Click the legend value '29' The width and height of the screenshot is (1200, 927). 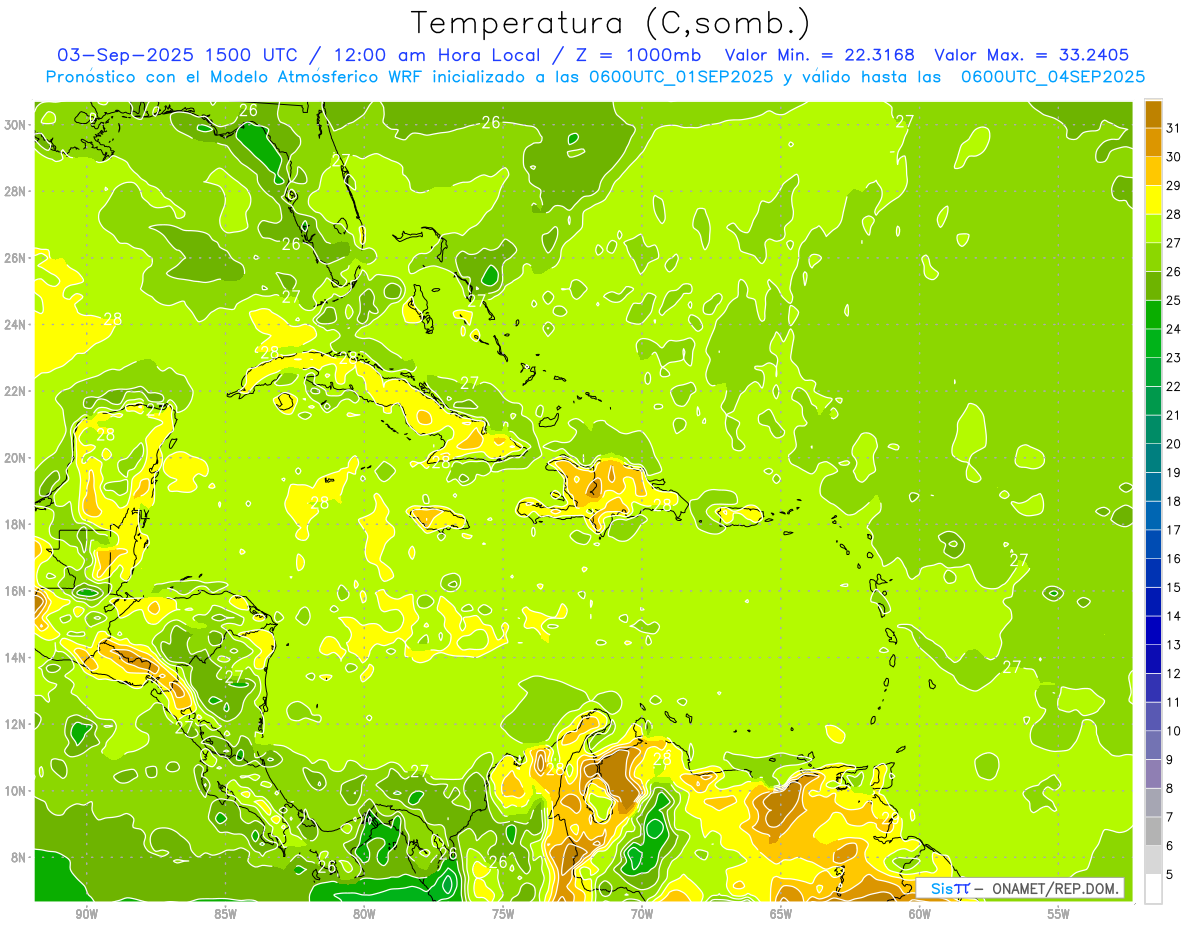[x=1174, y=186]
